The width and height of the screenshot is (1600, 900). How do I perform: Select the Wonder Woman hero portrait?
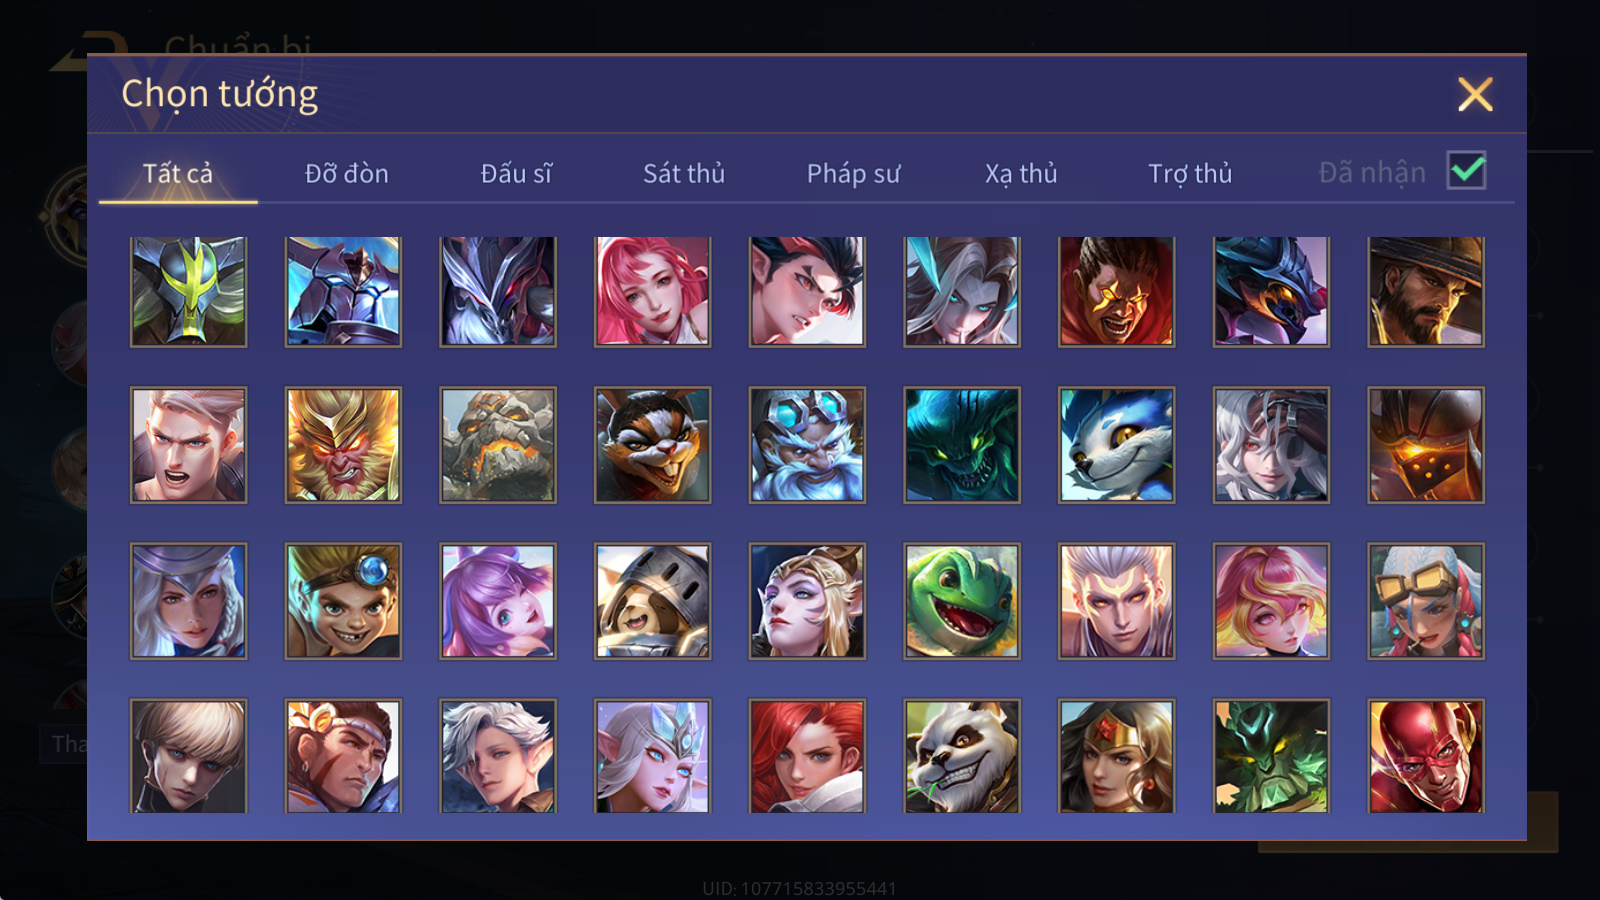1116,756
